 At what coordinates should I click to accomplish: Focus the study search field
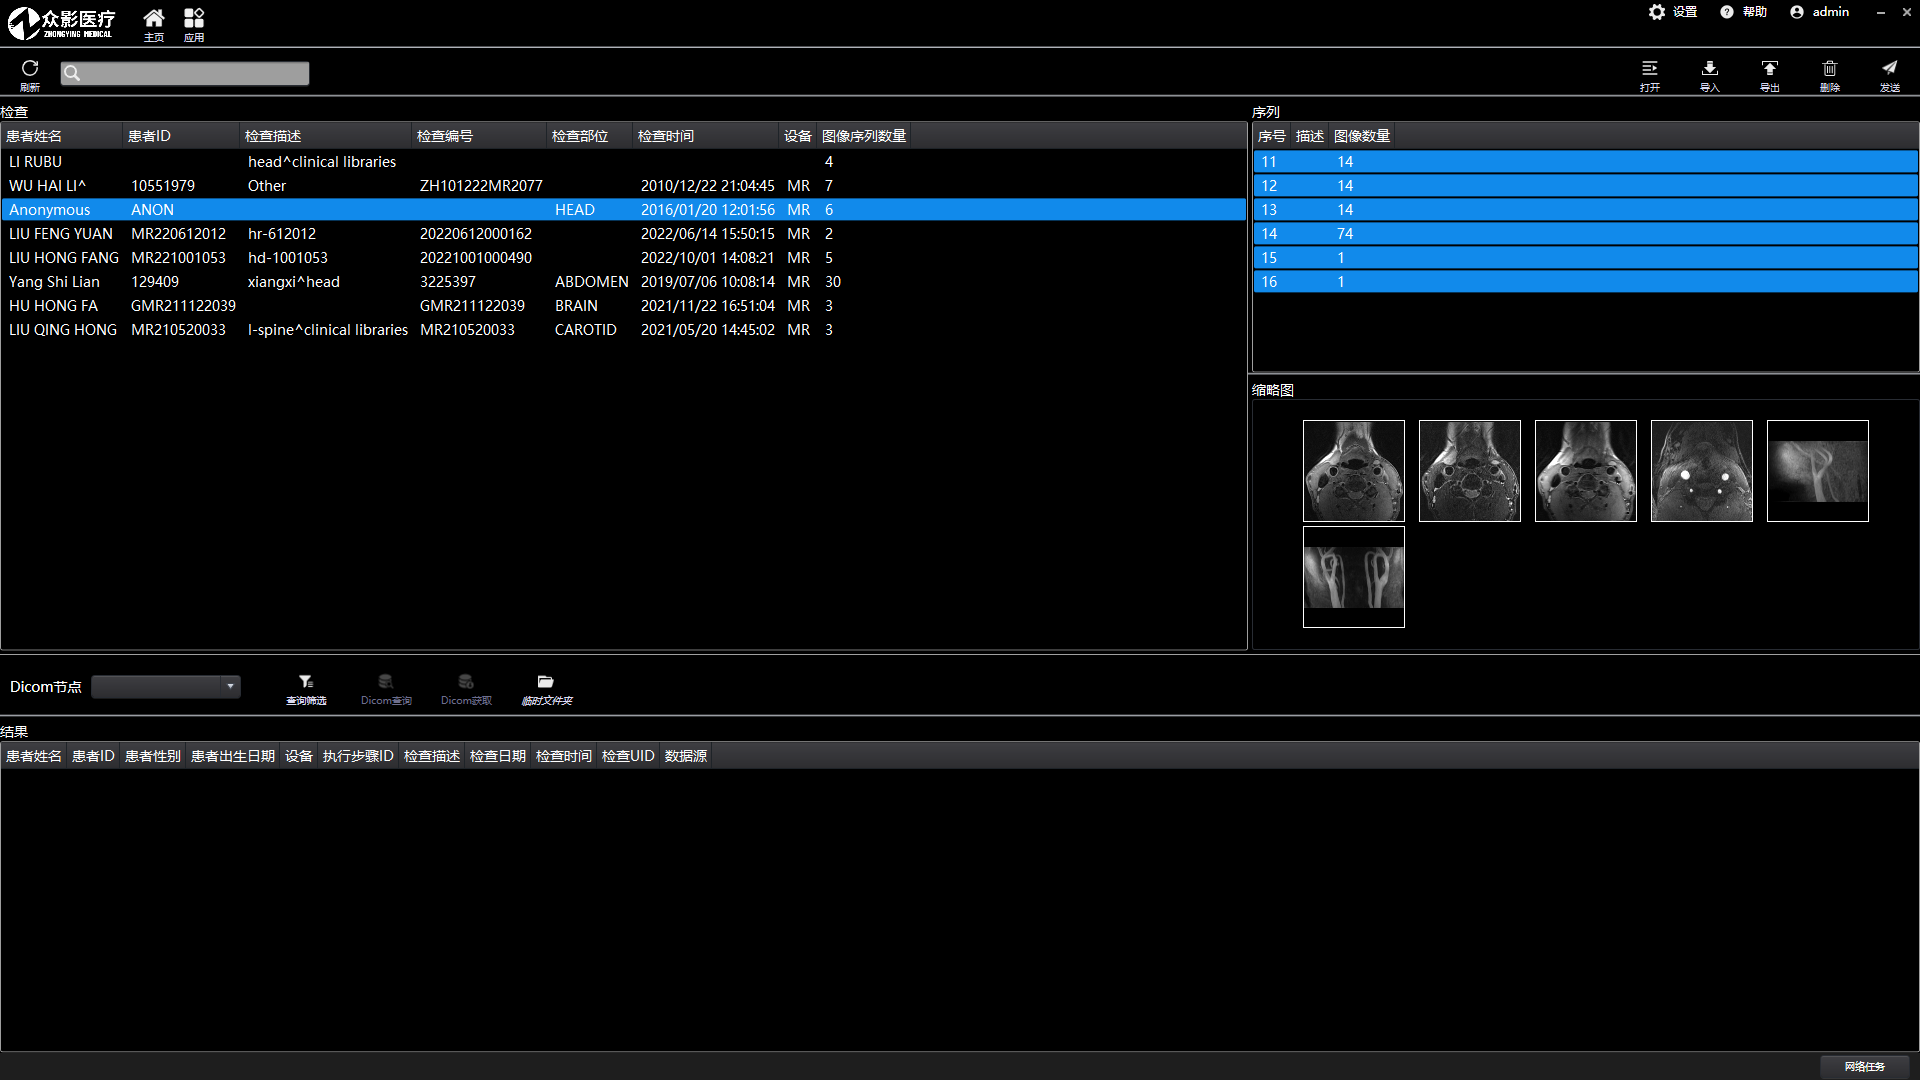(x=185, y=73)
